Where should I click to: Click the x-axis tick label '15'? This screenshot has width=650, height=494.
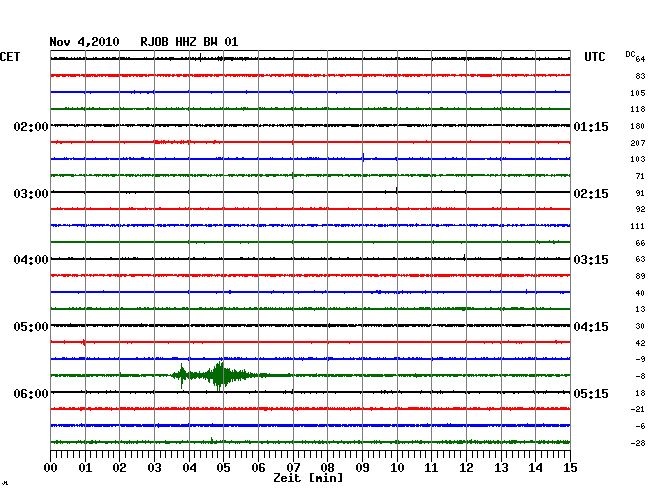pos(570,468)
